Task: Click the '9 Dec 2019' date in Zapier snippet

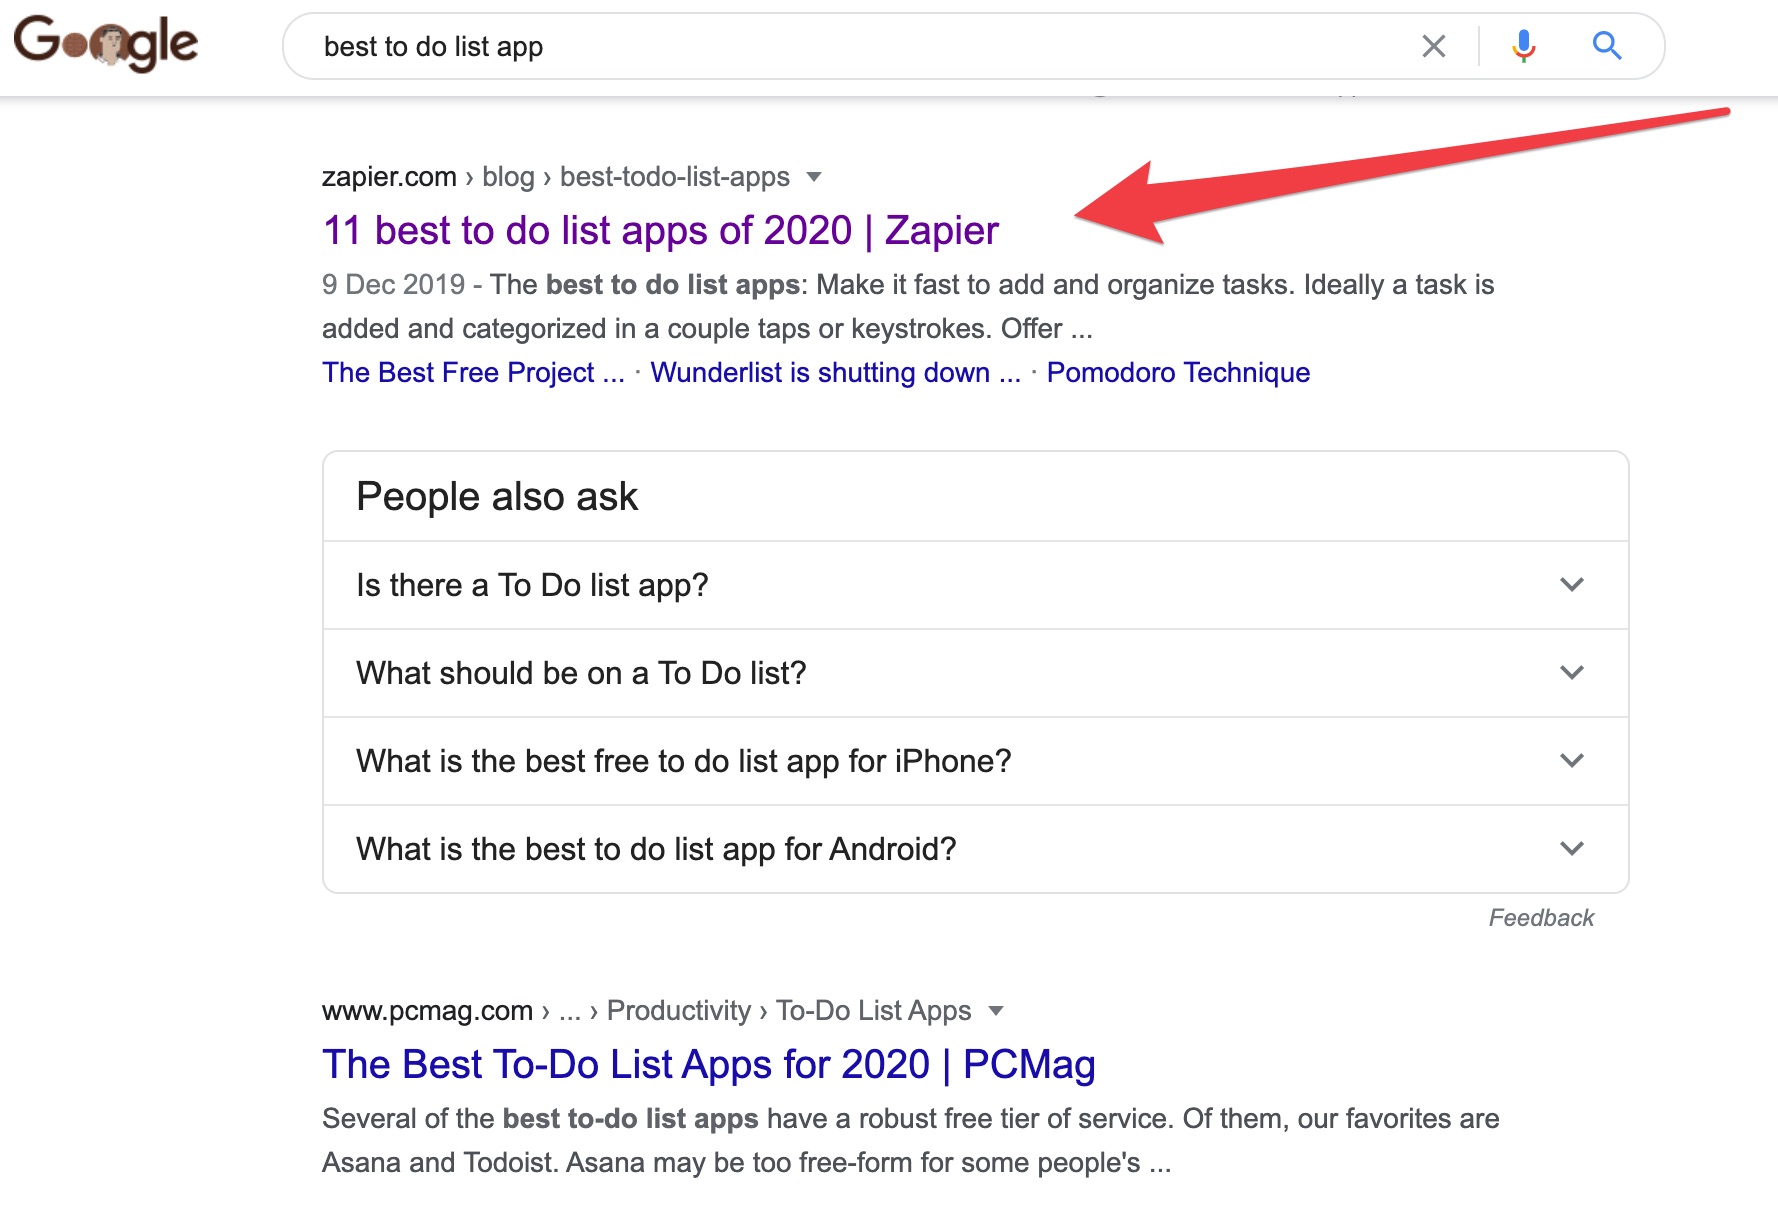Action: pyautogui.click(x=393, y=285)
